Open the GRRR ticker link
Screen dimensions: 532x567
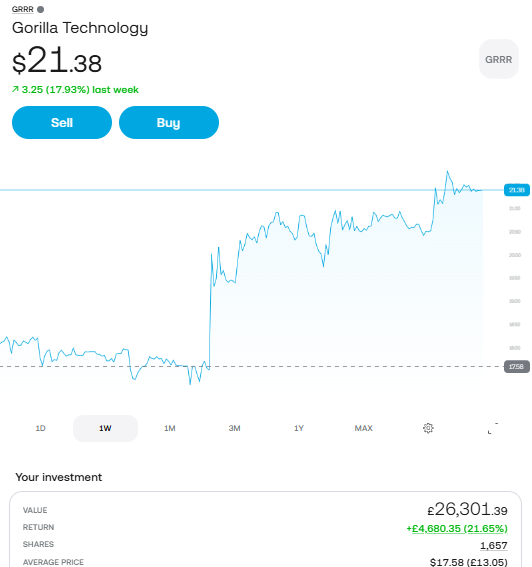[22, 9]
